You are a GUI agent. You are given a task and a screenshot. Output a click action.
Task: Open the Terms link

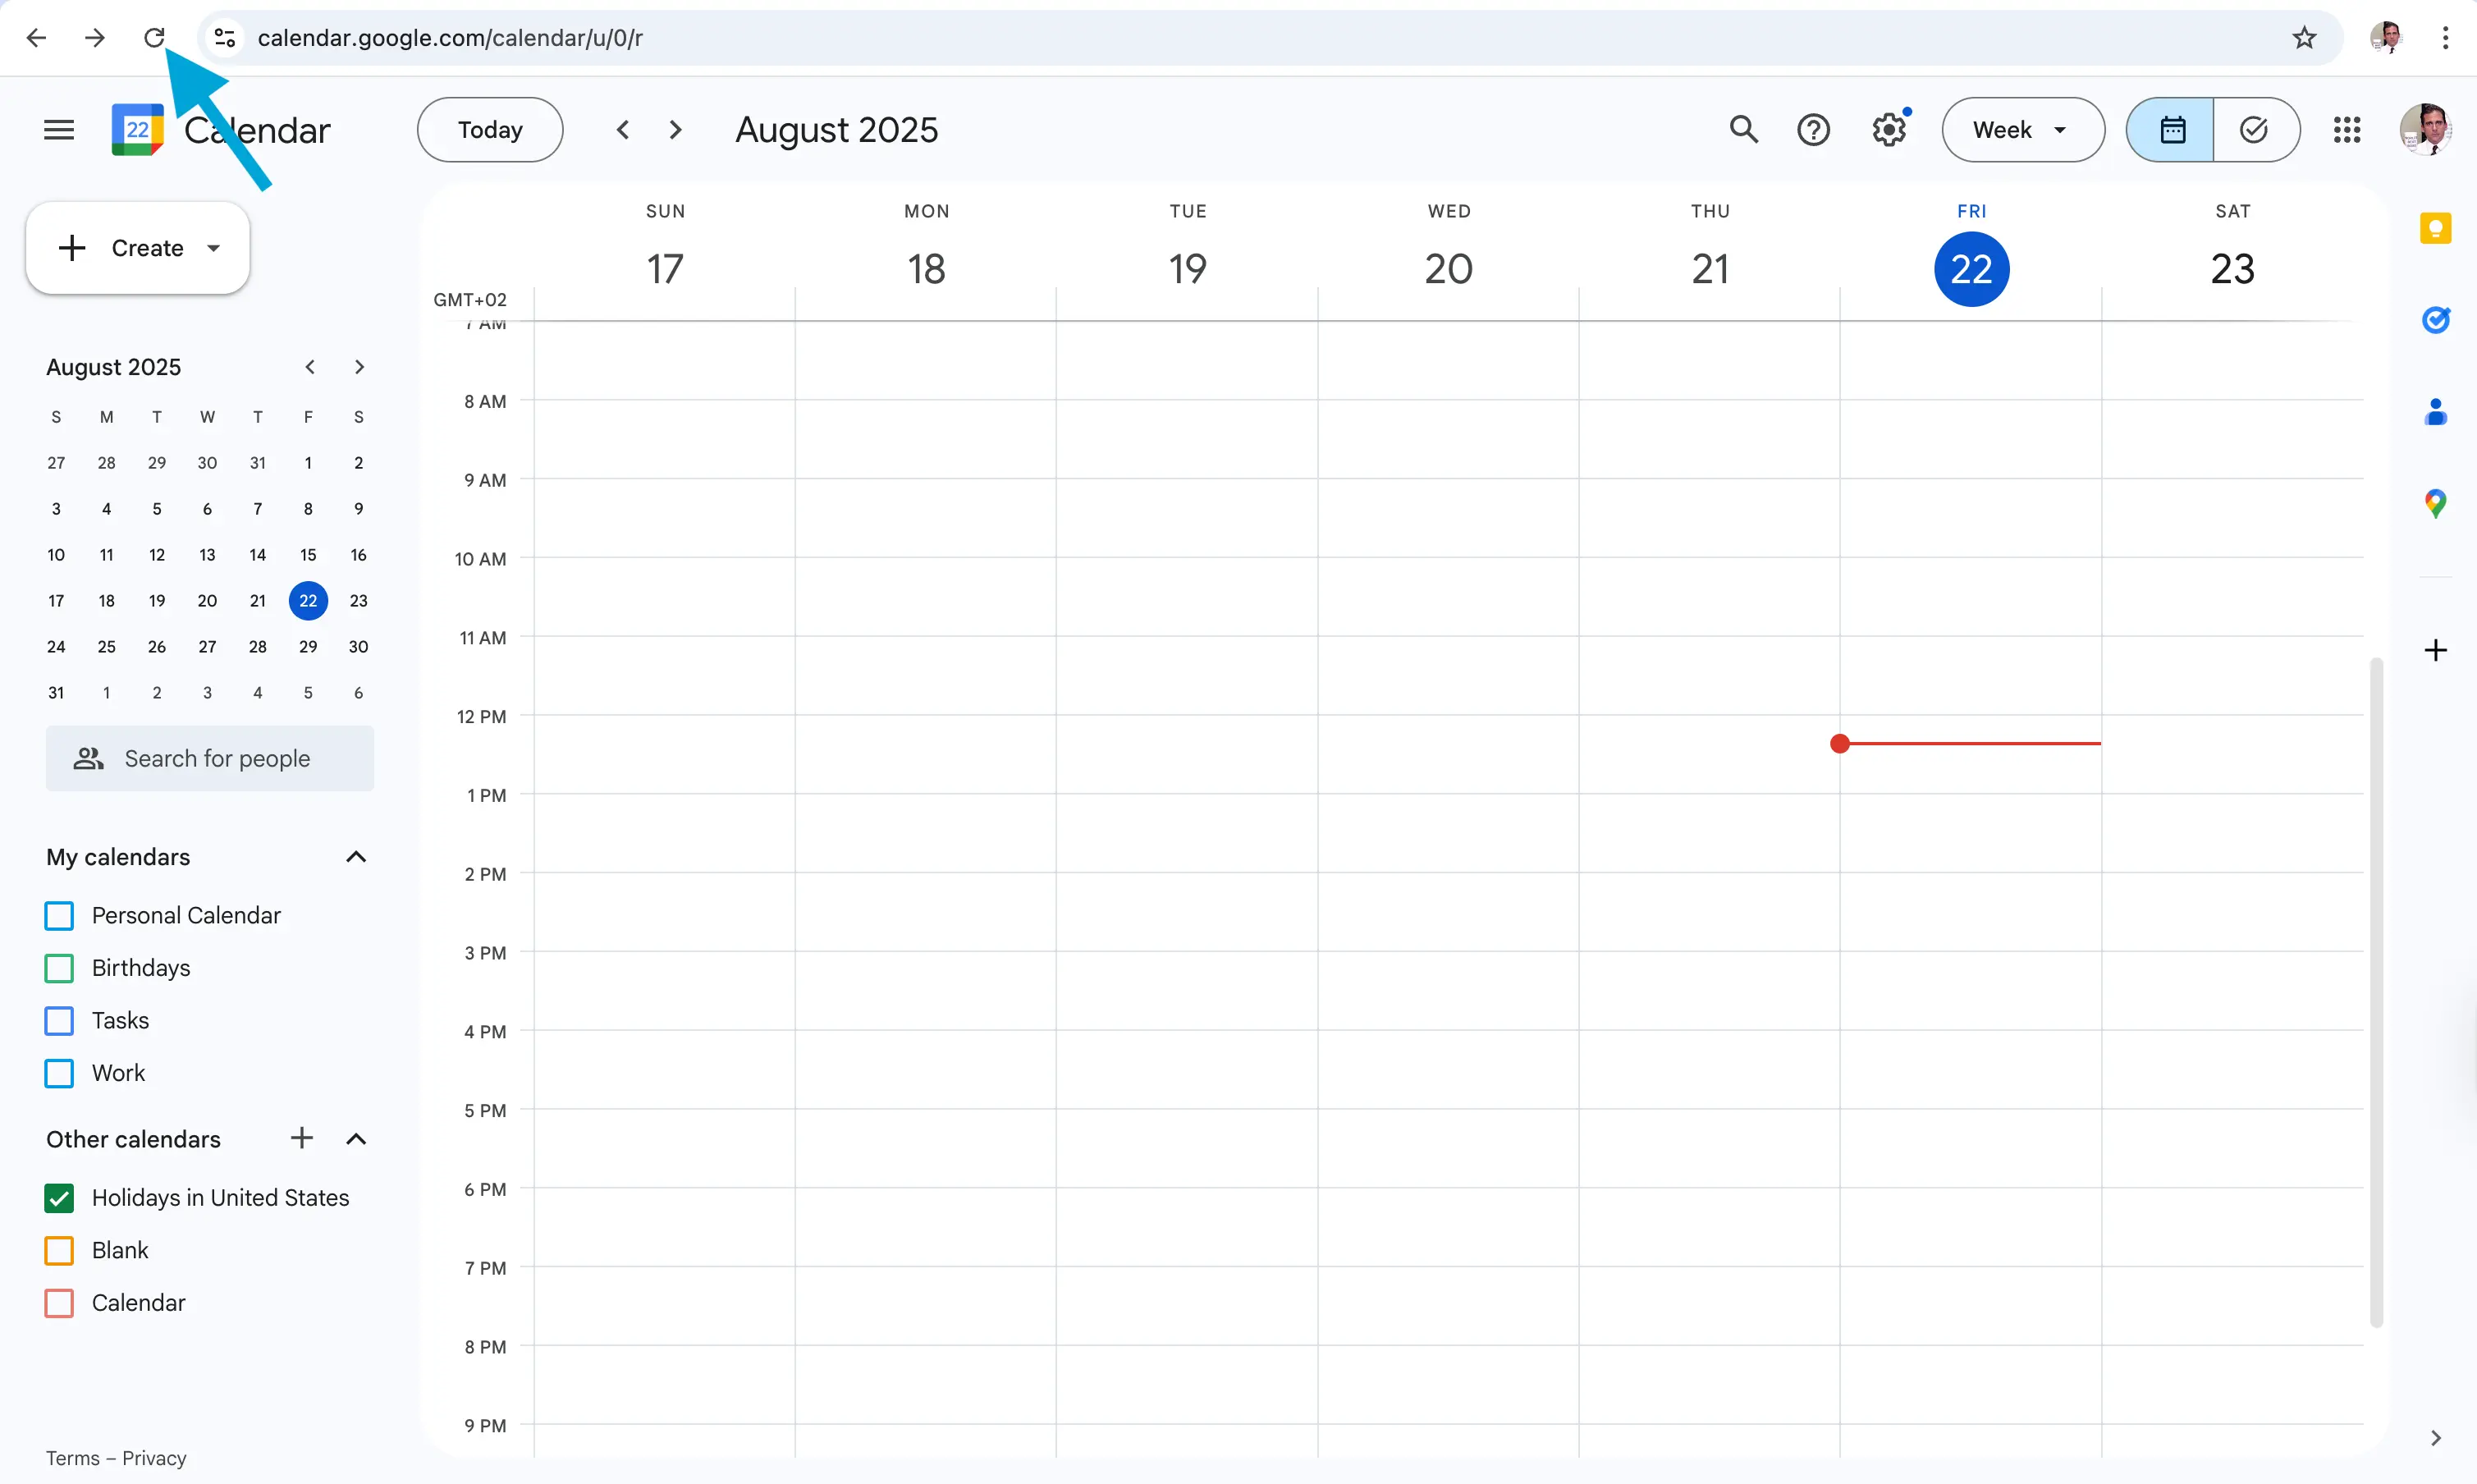[x=73, y=1458]
